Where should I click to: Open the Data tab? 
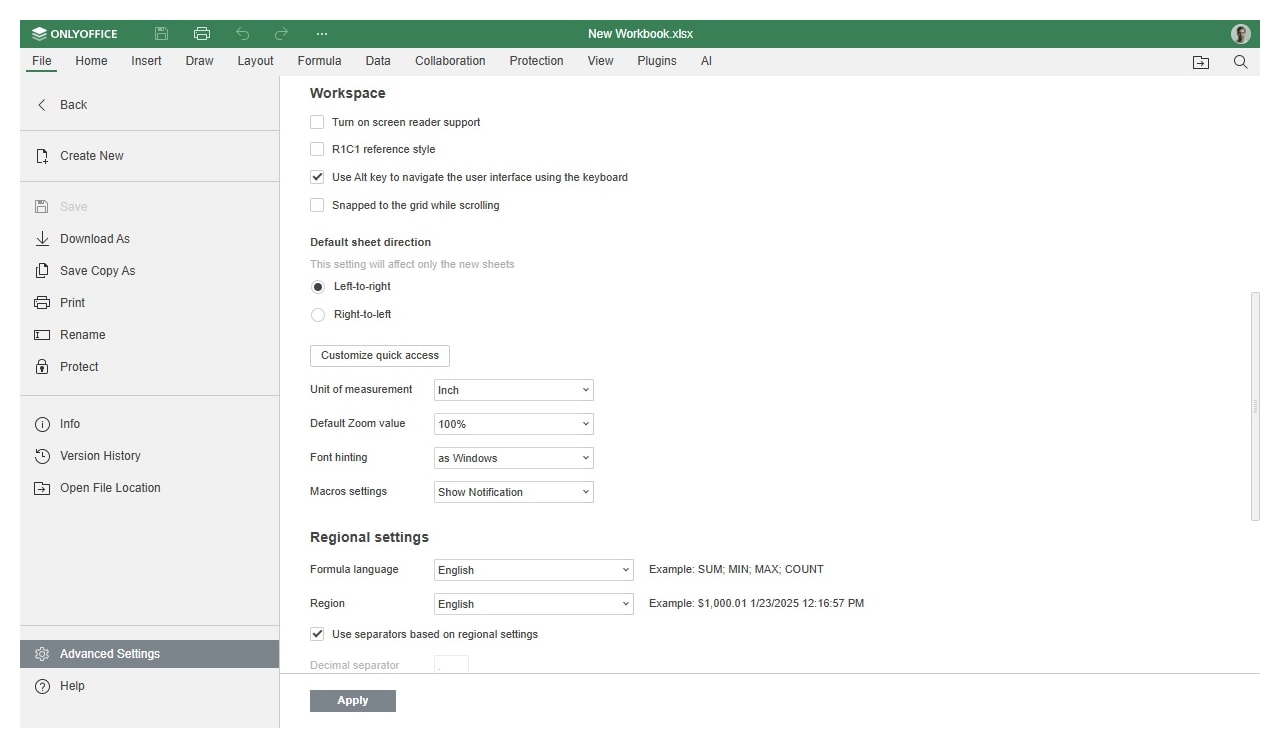(x=378, y=61)
